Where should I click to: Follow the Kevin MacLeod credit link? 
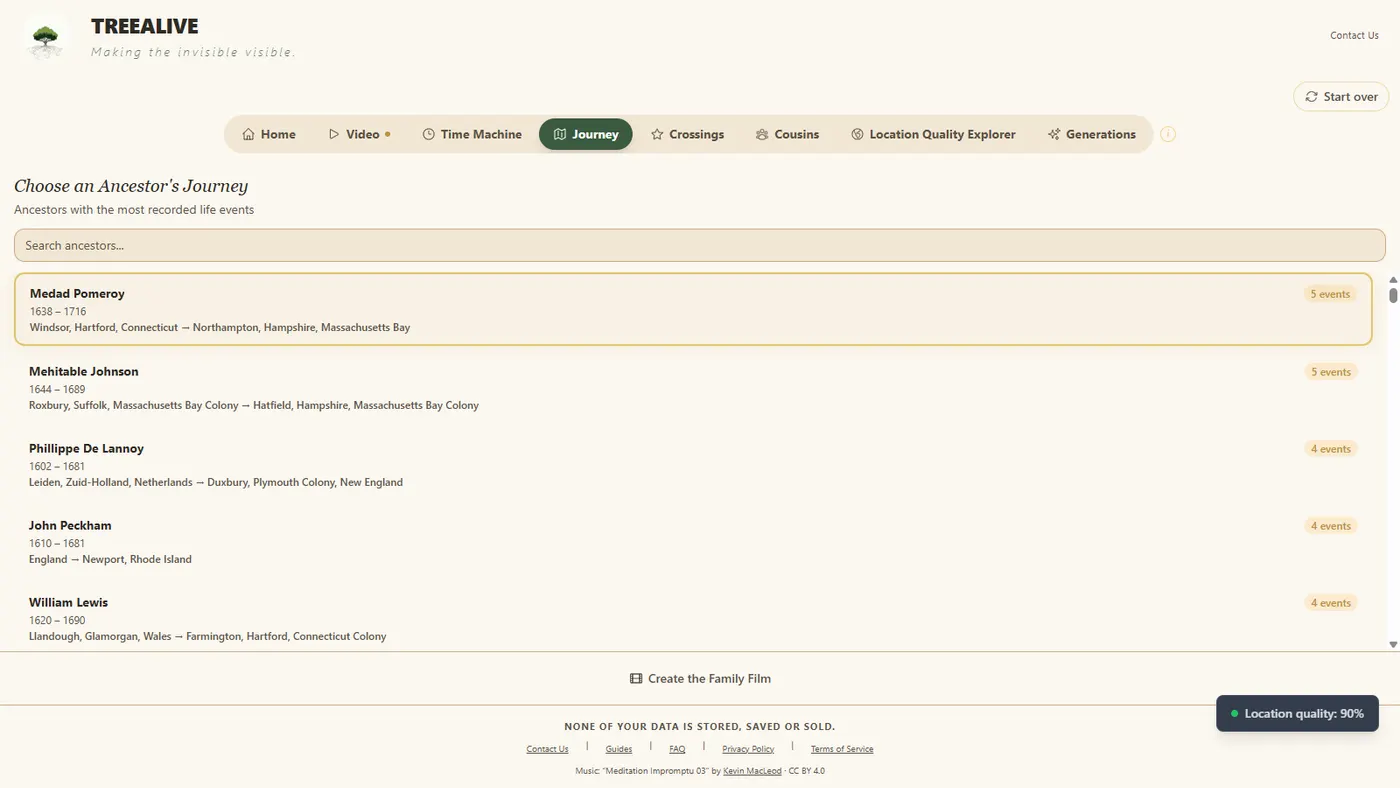[x=752, y=771]
